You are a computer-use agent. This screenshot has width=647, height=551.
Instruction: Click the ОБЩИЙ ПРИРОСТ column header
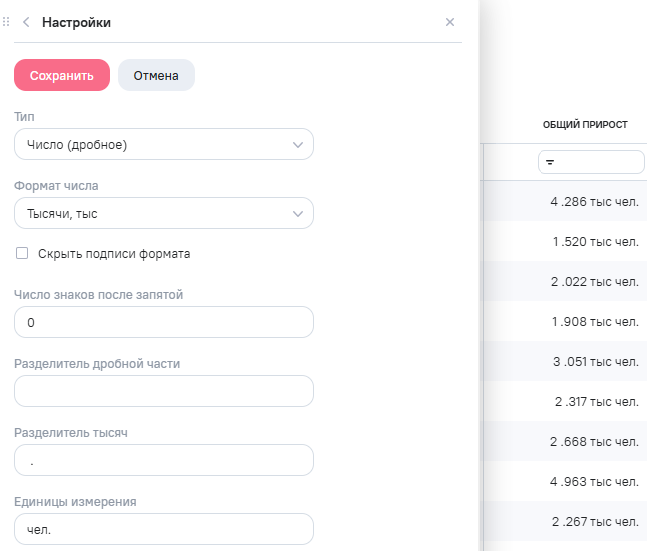[584, 124]
